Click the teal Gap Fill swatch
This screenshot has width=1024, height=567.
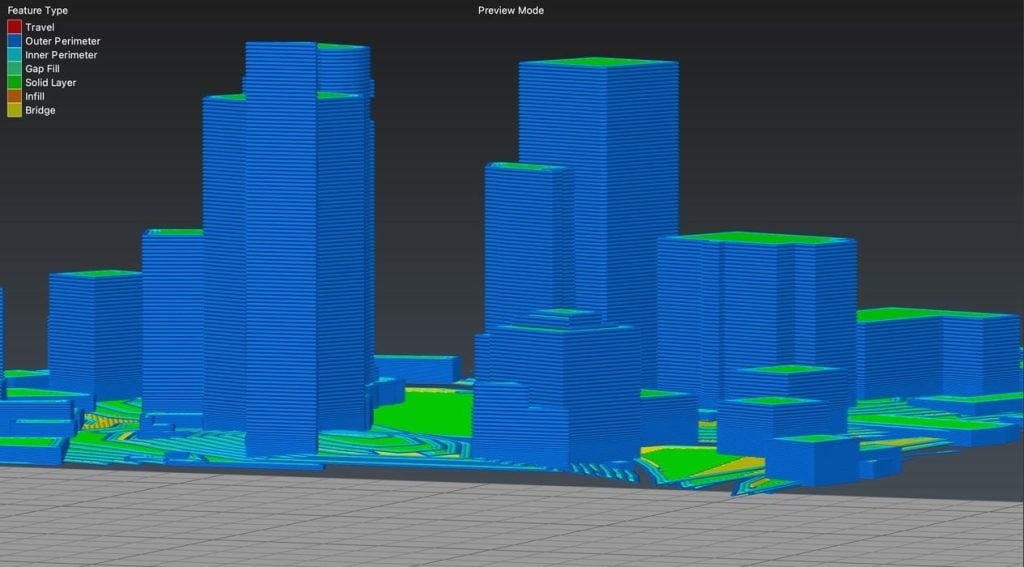(14, 69)
